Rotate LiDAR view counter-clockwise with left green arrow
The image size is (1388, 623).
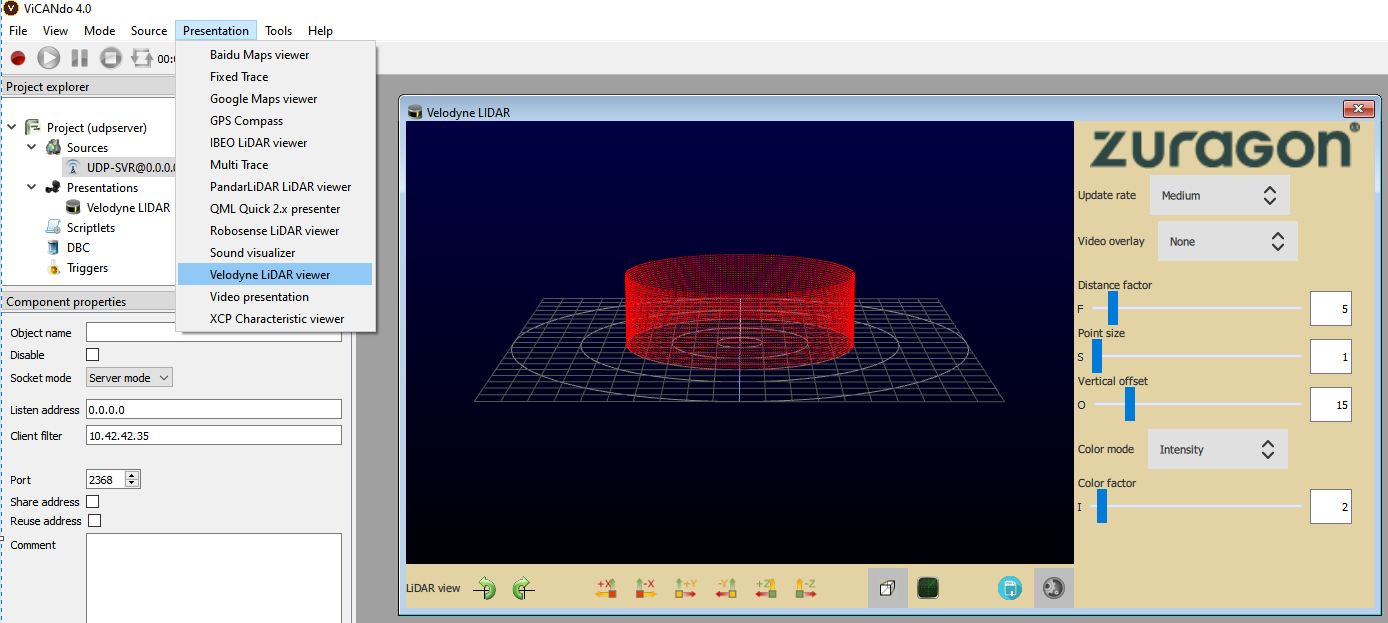pyautogui.click(x=485, y=588)
